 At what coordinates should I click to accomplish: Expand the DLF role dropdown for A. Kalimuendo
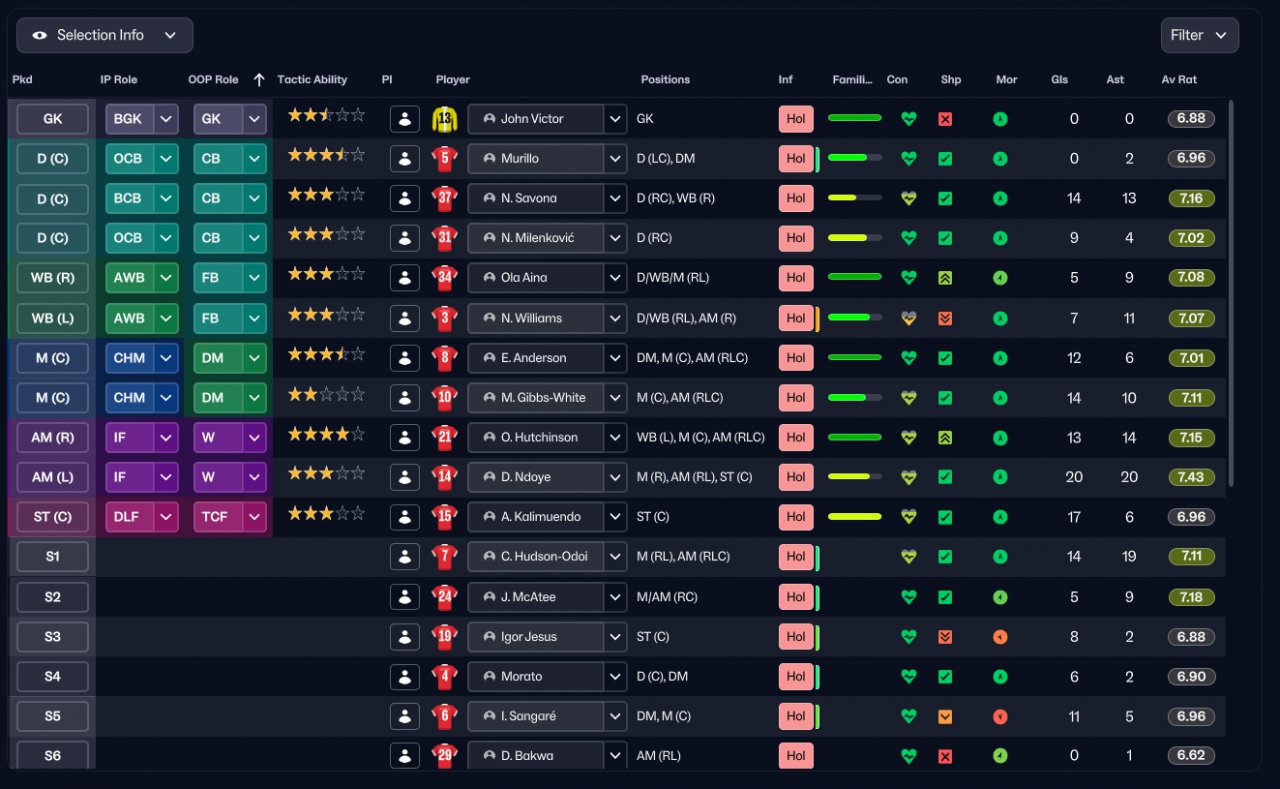tap(166, 517)
